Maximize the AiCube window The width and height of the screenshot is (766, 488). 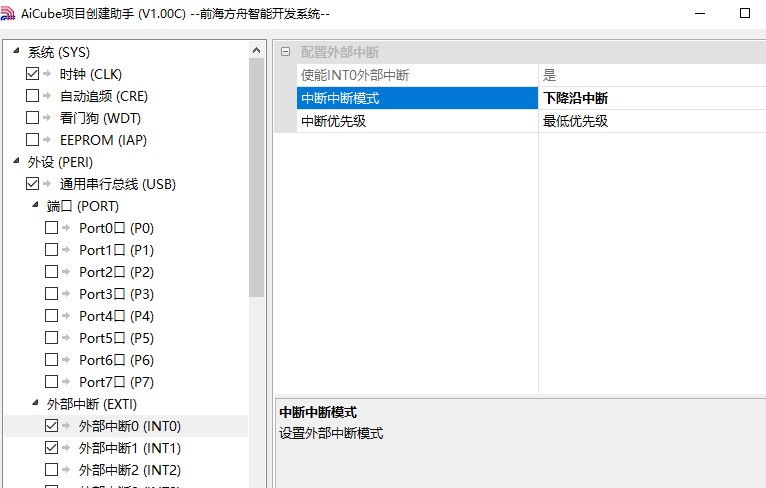click(x=745, y=13)
